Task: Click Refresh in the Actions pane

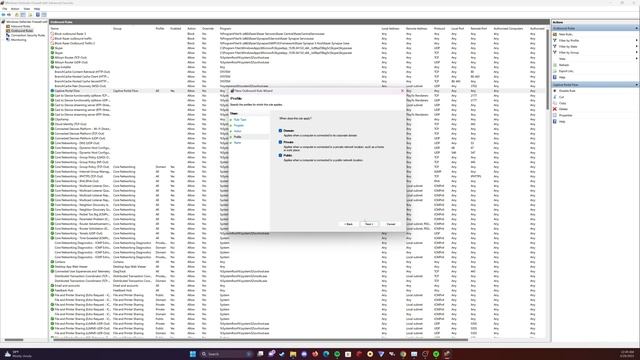Action: (564, 65)
